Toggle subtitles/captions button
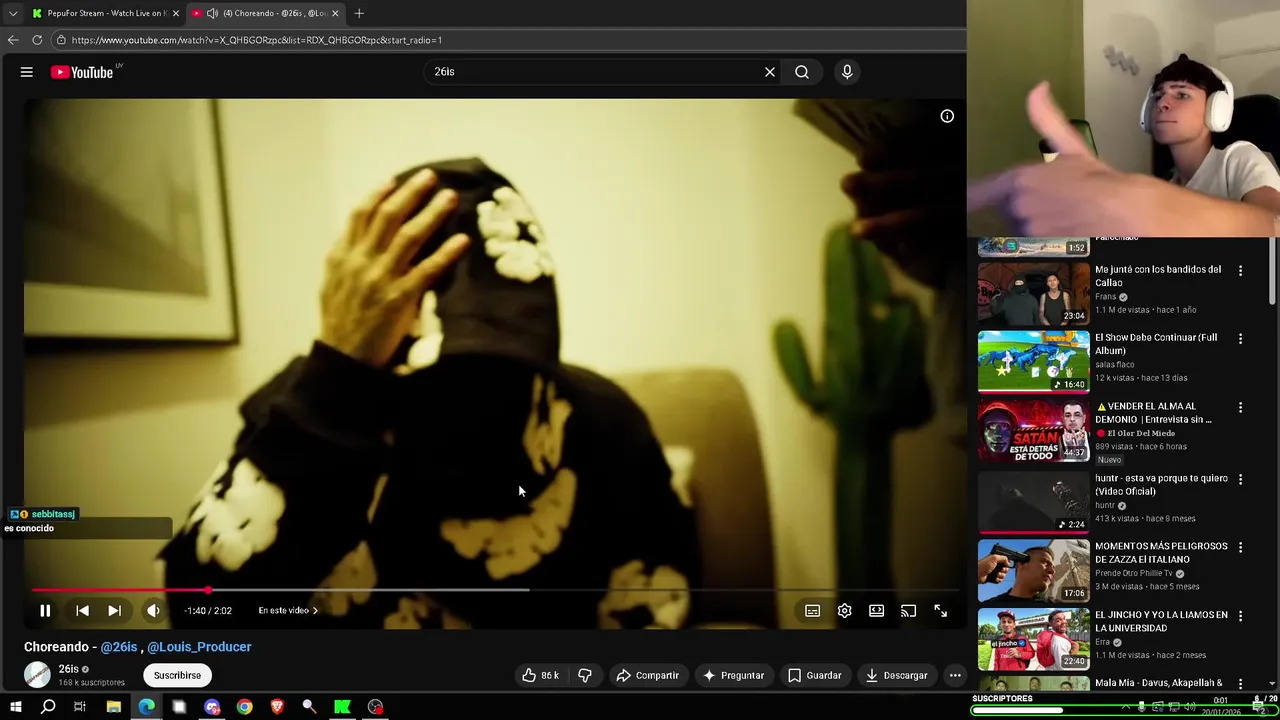1280x720 pixels. click(813, 611)
